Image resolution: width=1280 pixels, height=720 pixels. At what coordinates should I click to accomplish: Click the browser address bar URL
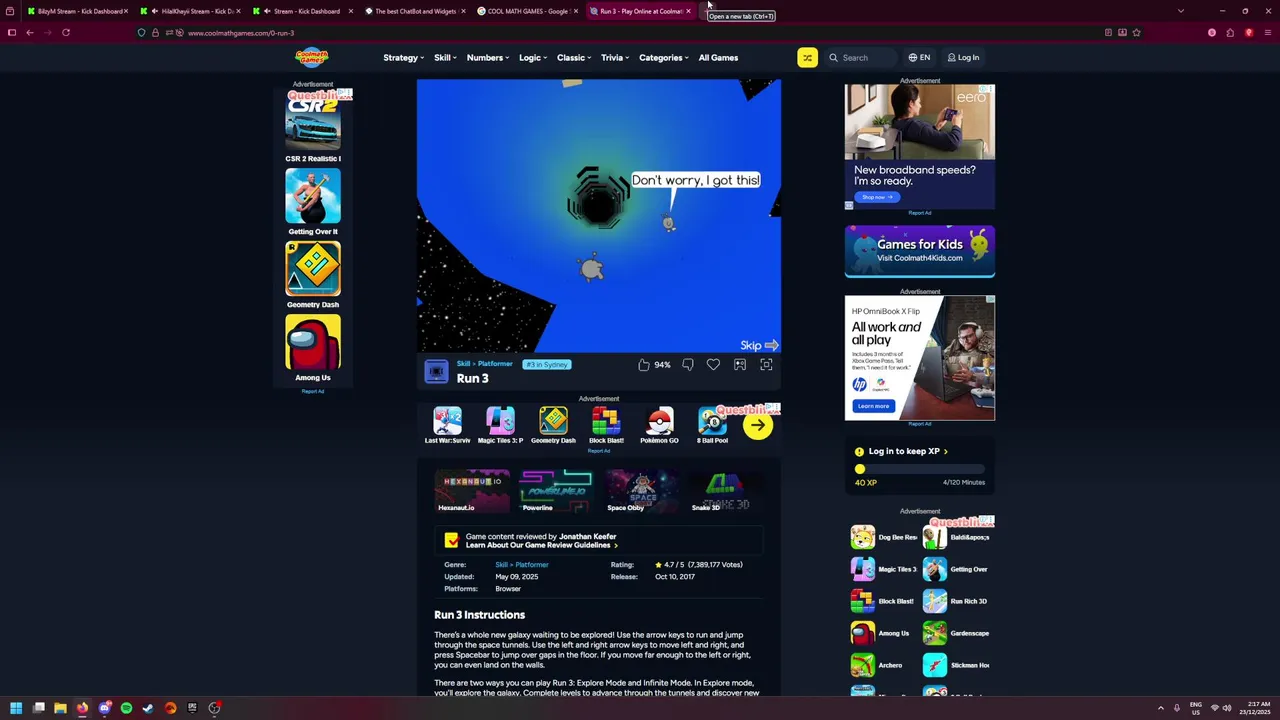point(241,33)
